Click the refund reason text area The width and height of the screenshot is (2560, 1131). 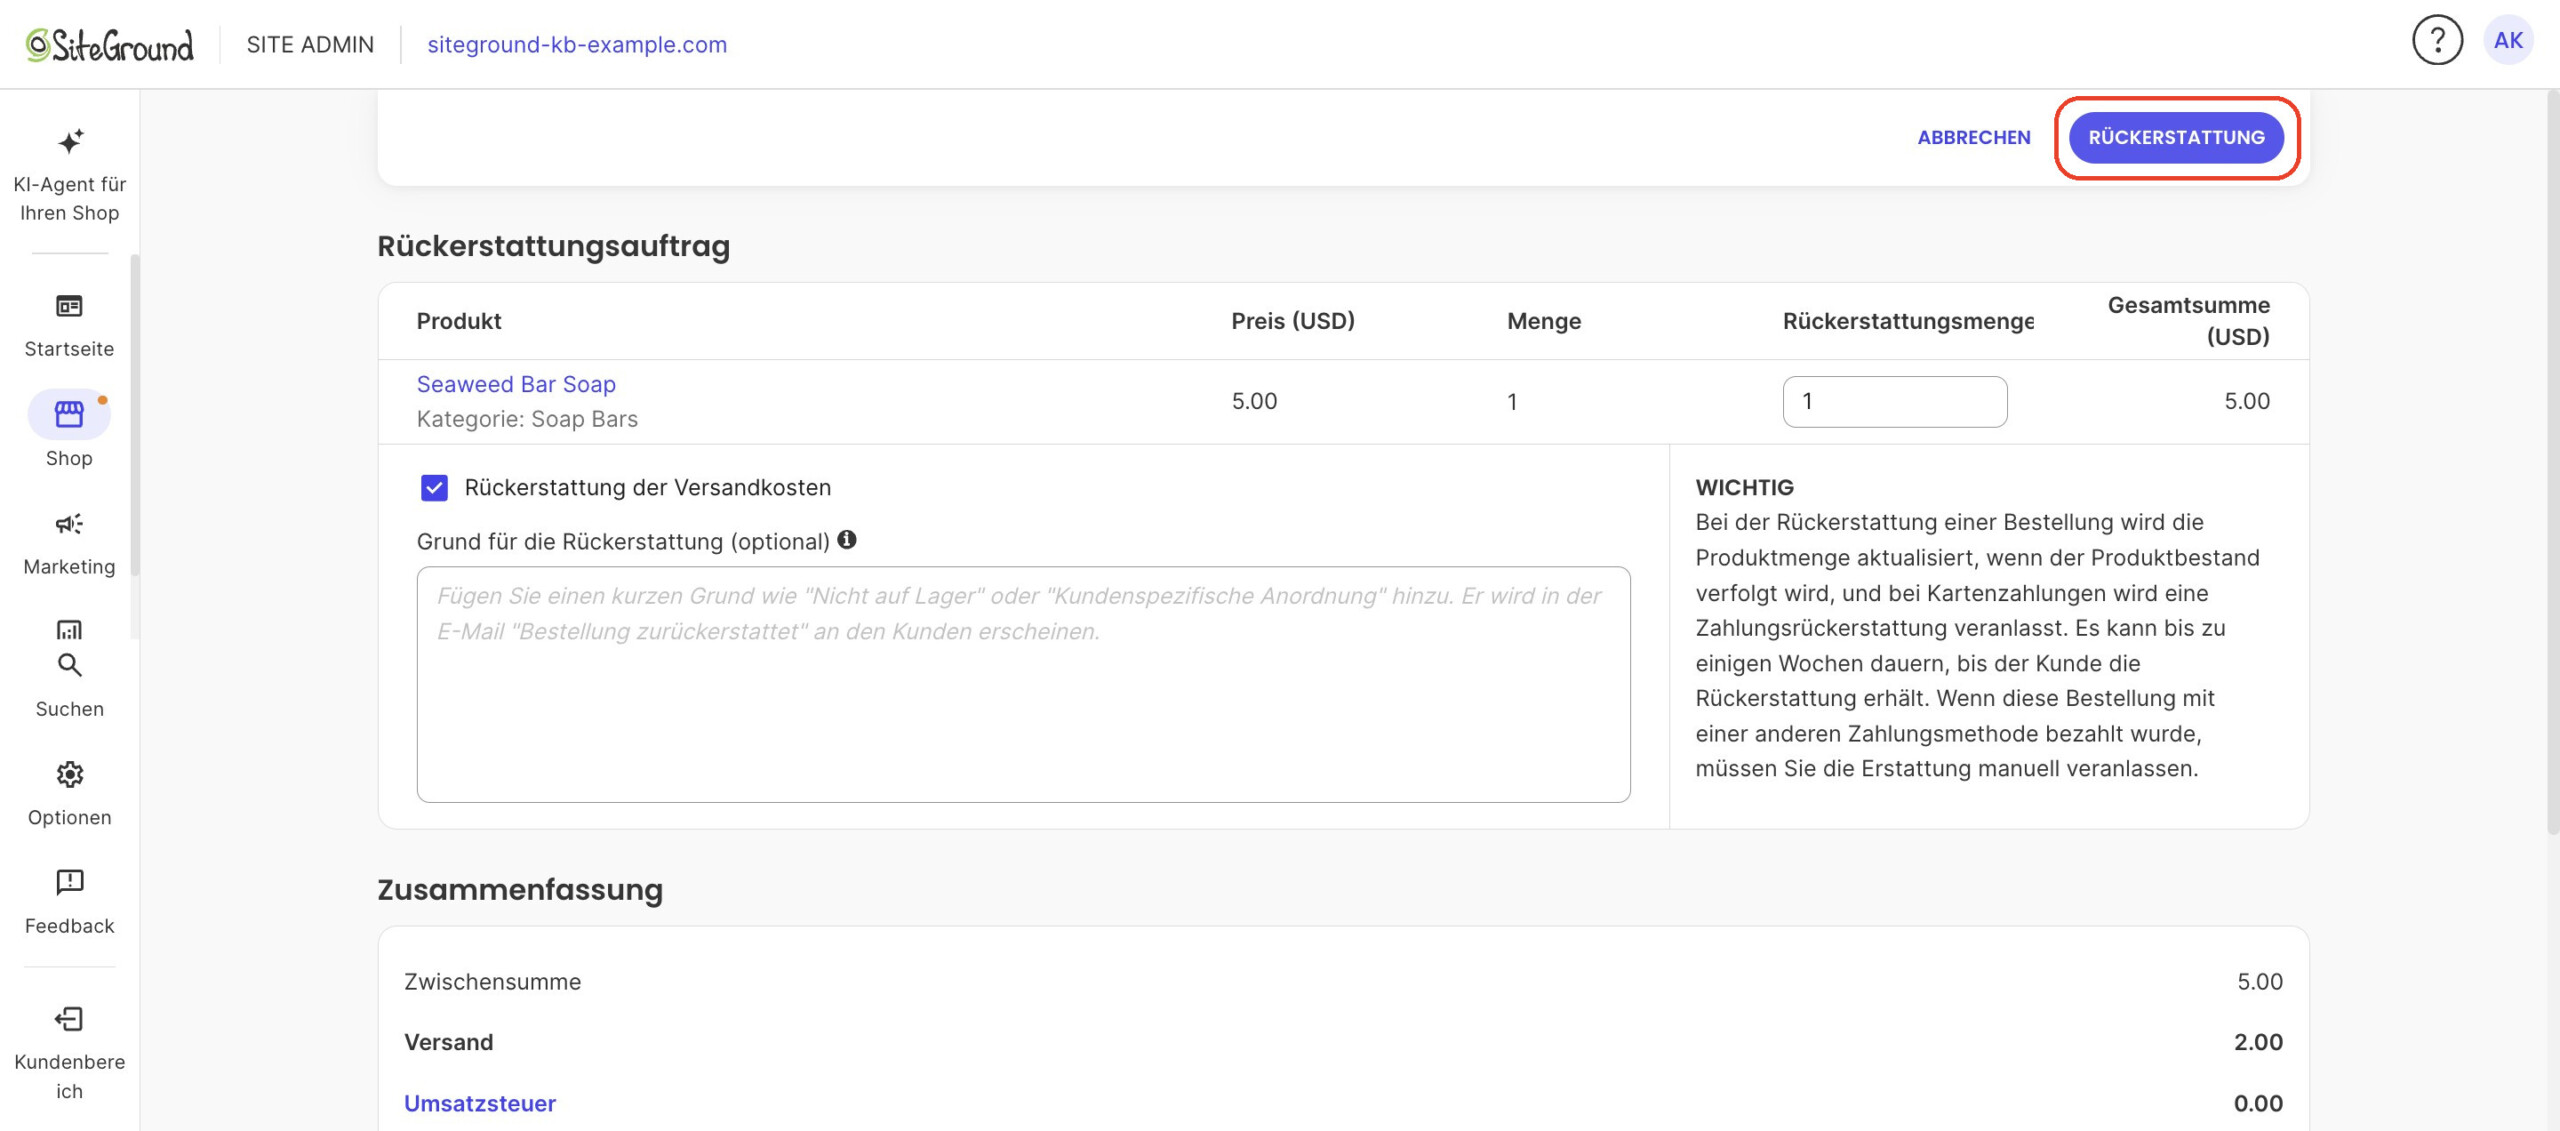[1023, 685]
